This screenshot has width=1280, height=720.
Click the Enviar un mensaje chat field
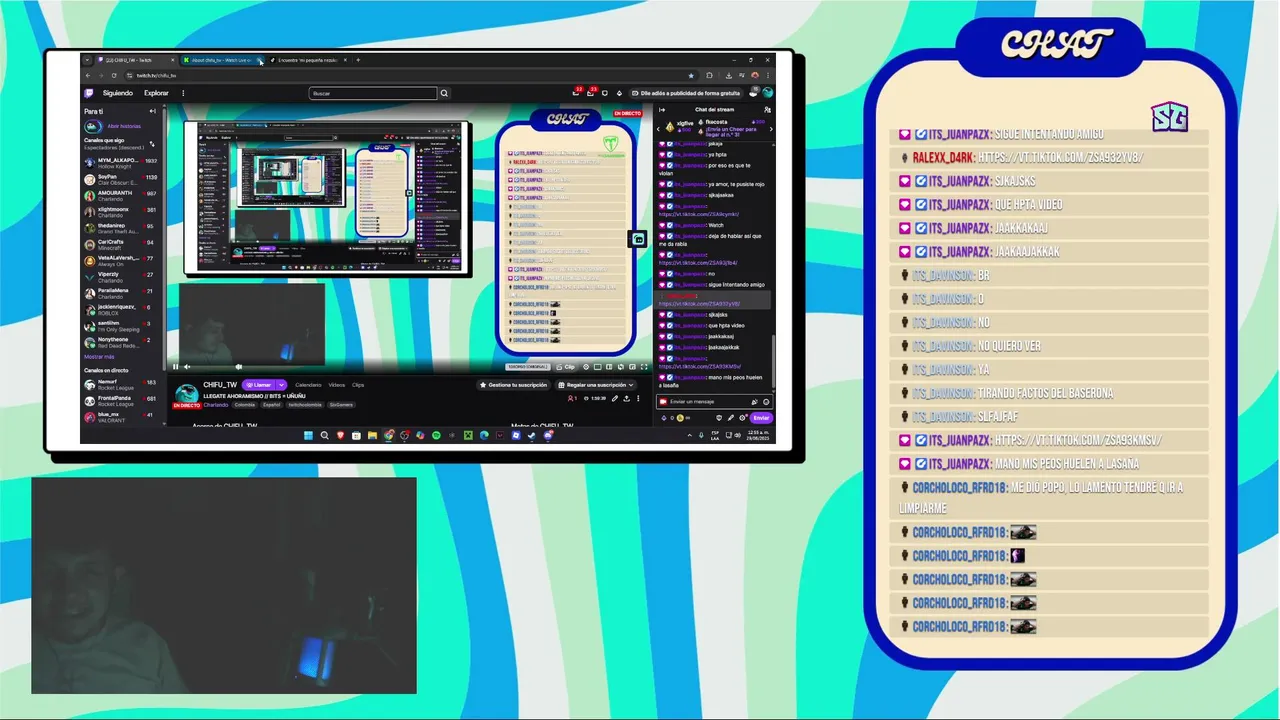[715, 402]
